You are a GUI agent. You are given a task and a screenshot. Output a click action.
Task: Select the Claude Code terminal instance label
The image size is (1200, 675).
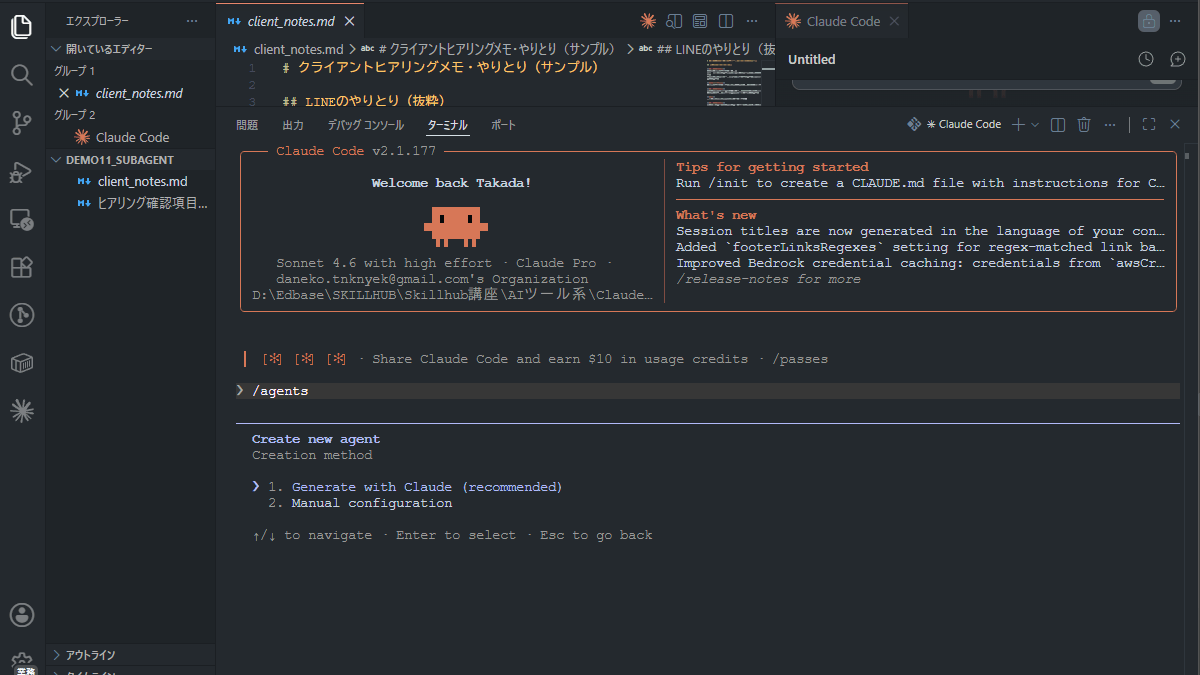(x=954, y=124)
